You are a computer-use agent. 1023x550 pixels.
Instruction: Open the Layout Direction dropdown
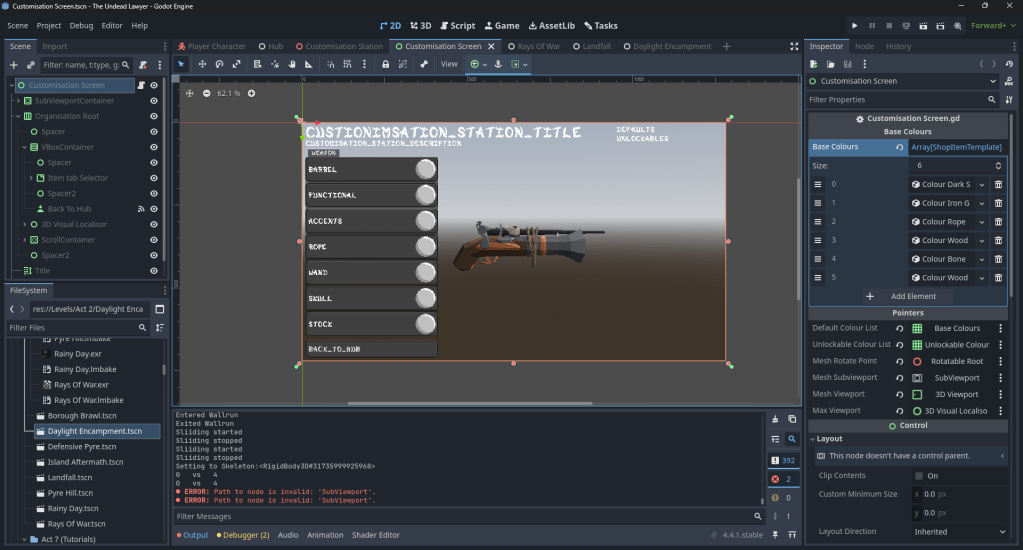pyautogui.click(x=958, y=532)
